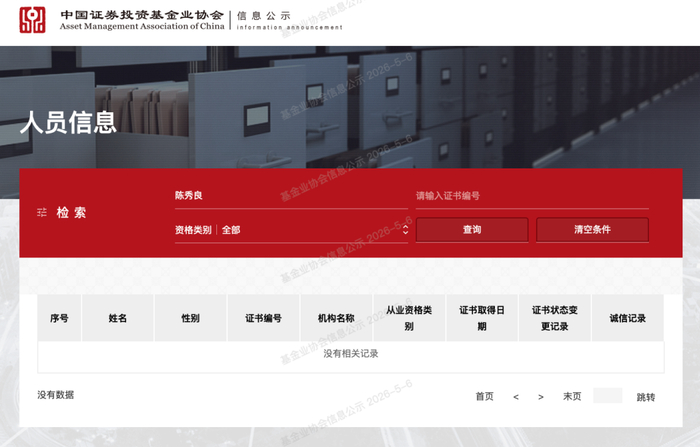
Task: Click the 查询 search button
Action: (472, 230)
